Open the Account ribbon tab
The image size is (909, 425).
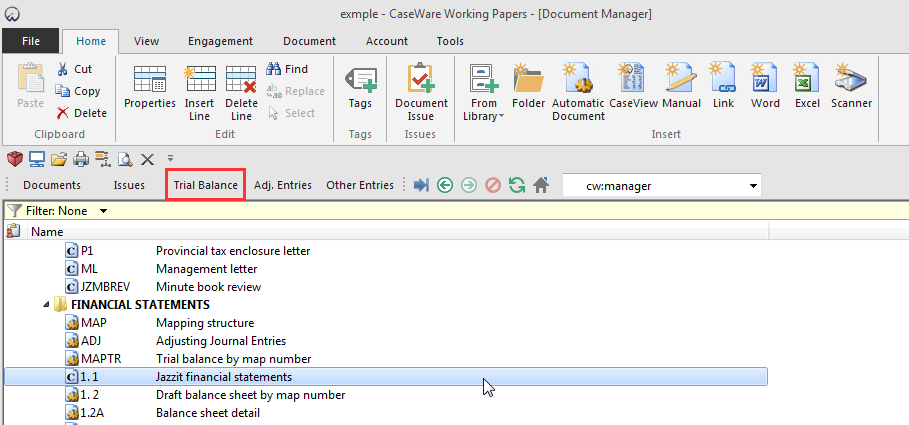click(387, 41)
